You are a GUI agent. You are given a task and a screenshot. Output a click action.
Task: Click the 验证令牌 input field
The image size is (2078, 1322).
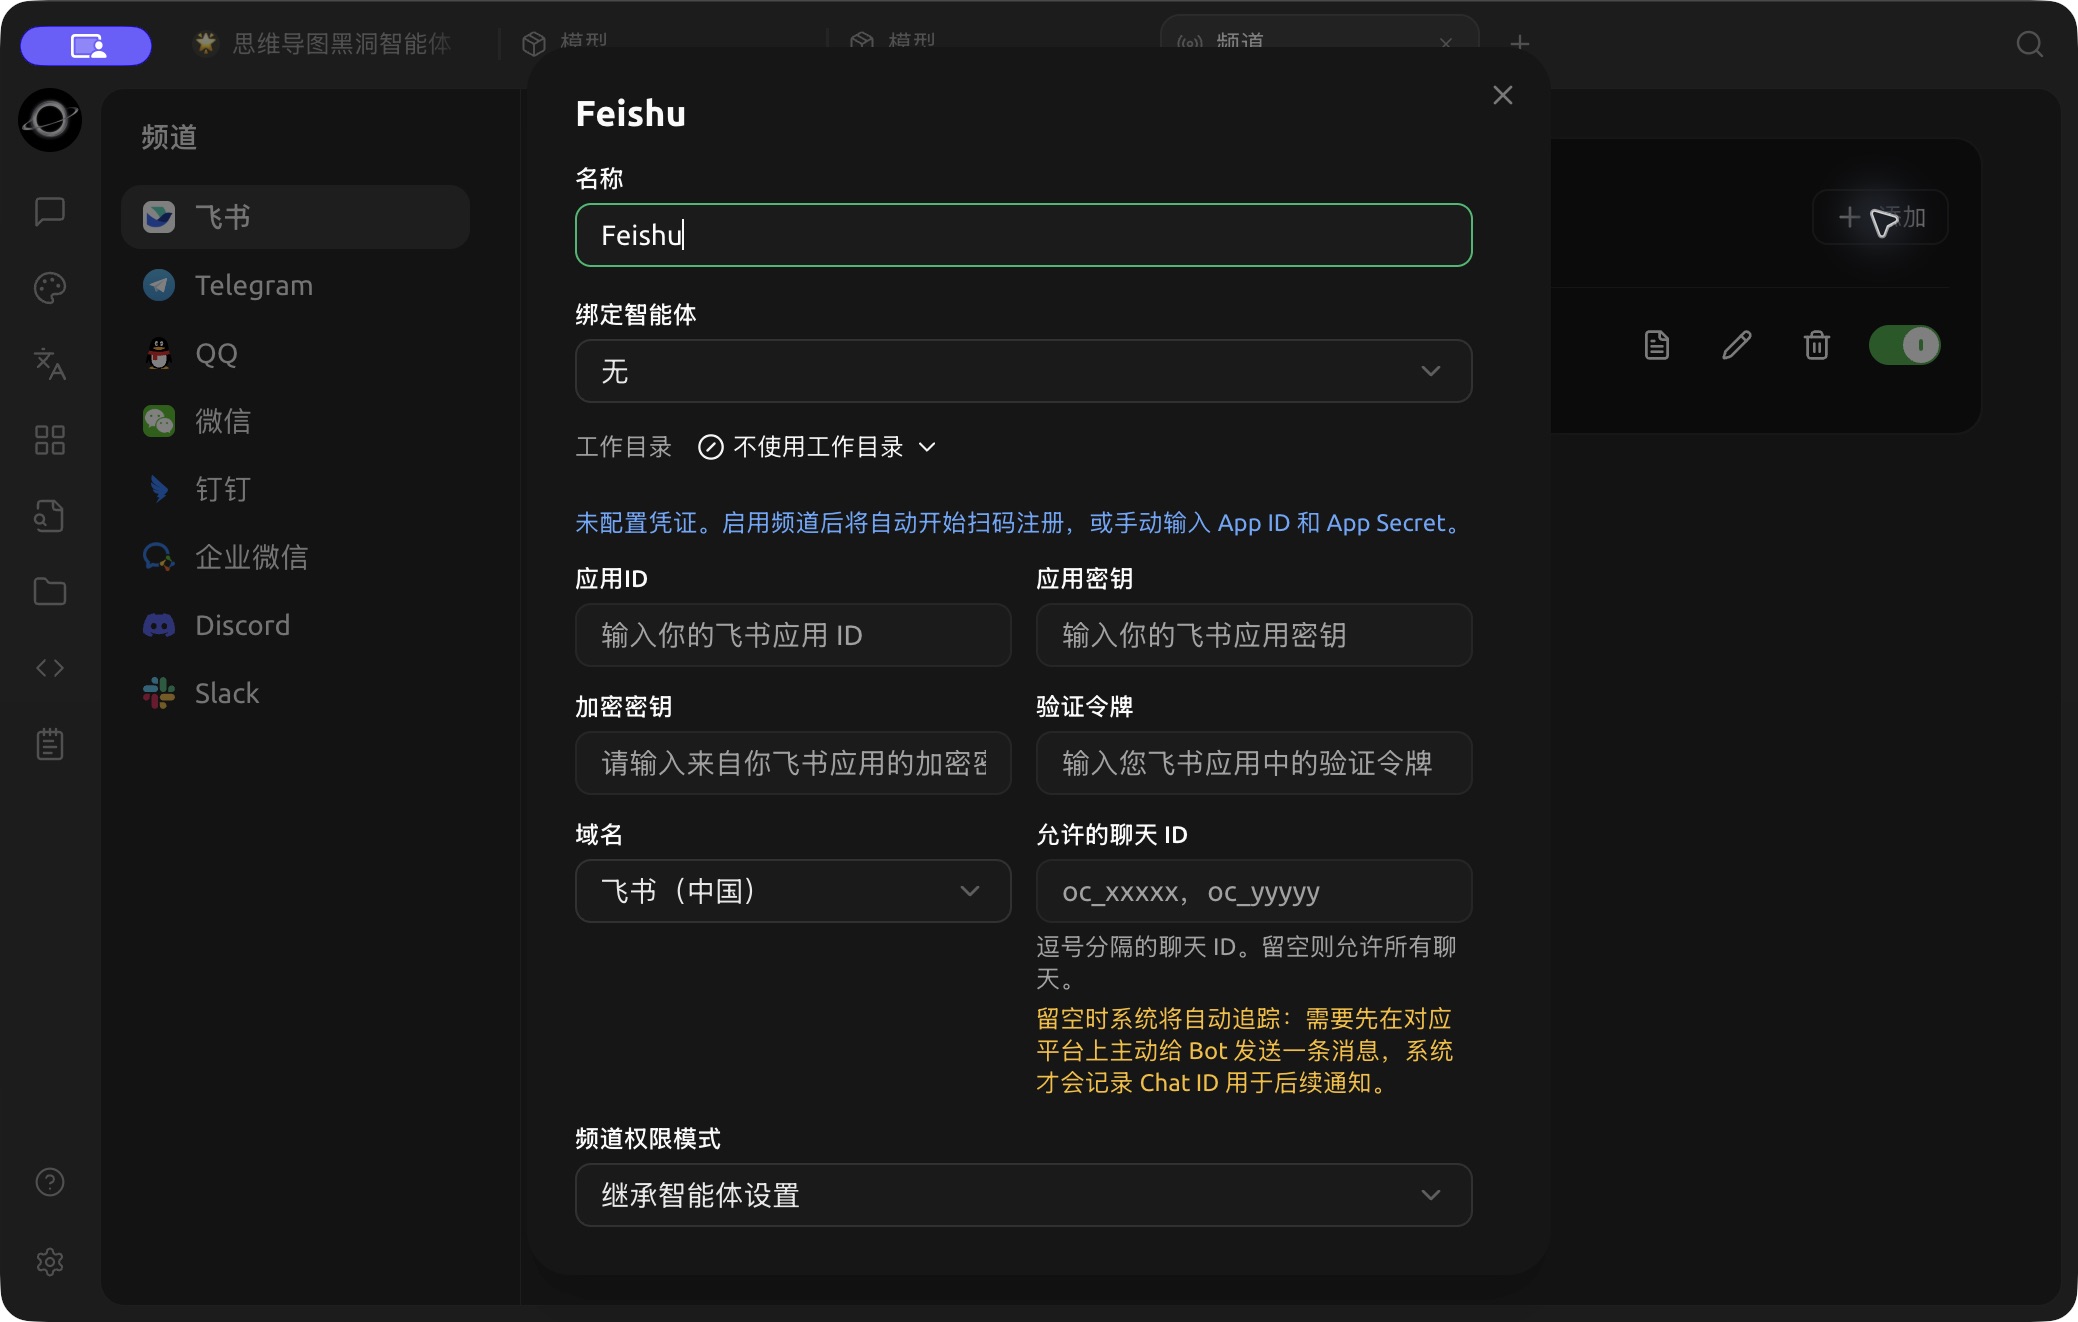tap(1254, 763)
